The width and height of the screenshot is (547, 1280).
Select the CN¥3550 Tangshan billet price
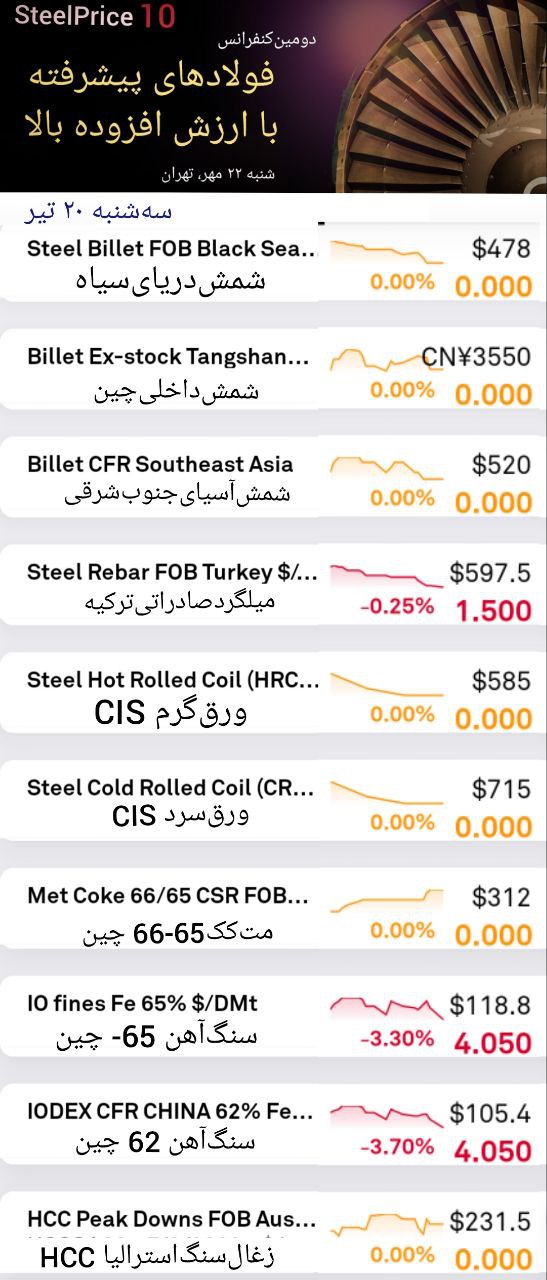tap(476, 357)
